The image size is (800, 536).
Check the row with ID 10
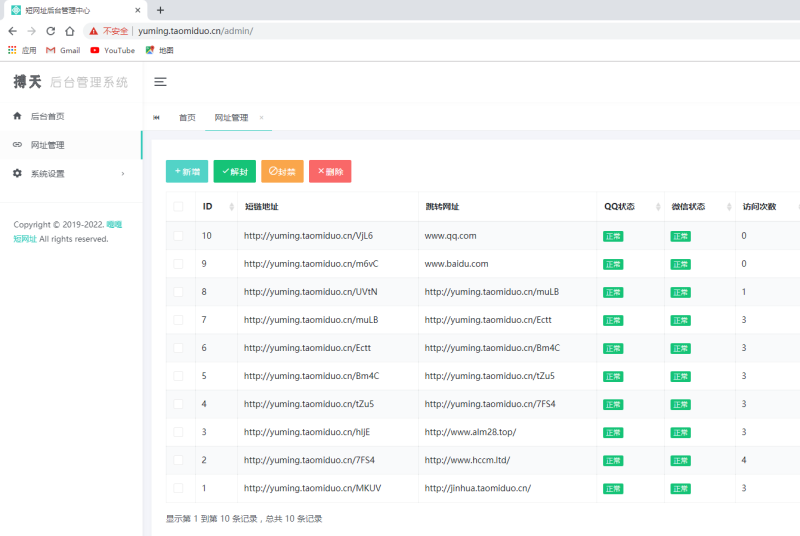point(178,236)
